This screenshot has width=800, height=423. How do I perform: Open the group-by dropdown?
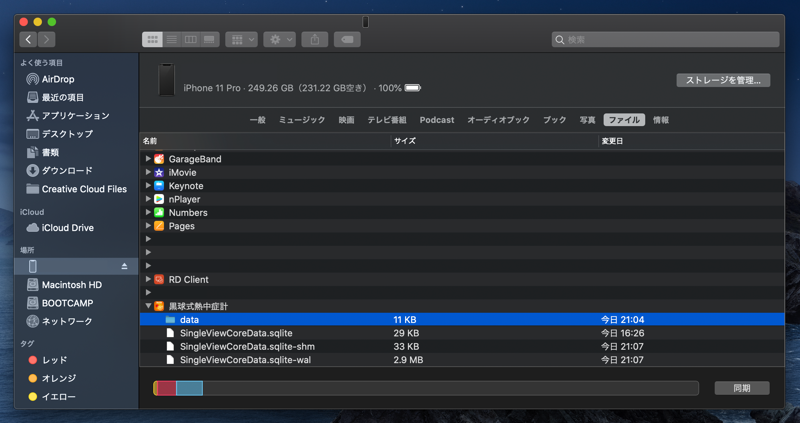[241, 39]
